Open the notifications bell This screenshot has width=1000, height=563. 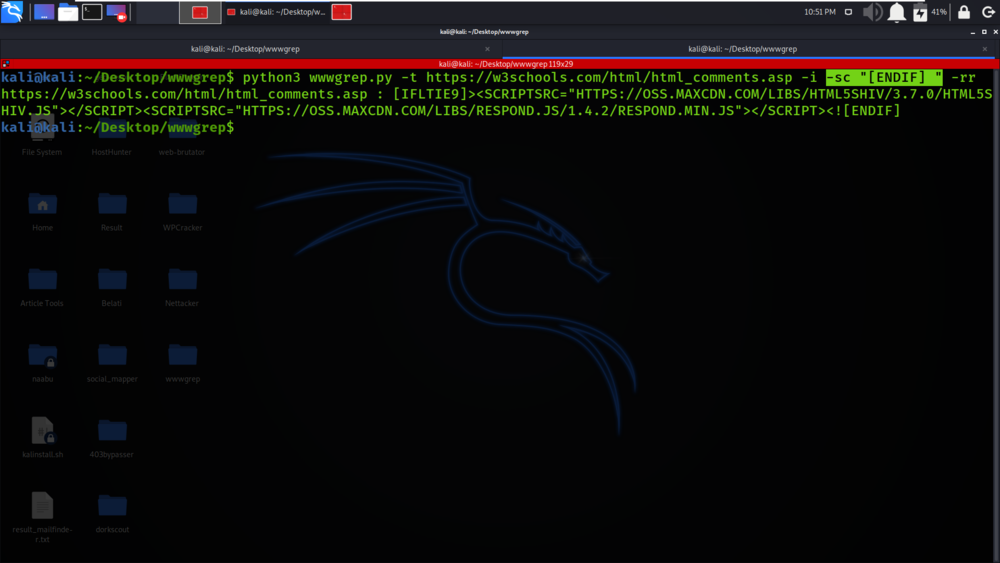897,12
